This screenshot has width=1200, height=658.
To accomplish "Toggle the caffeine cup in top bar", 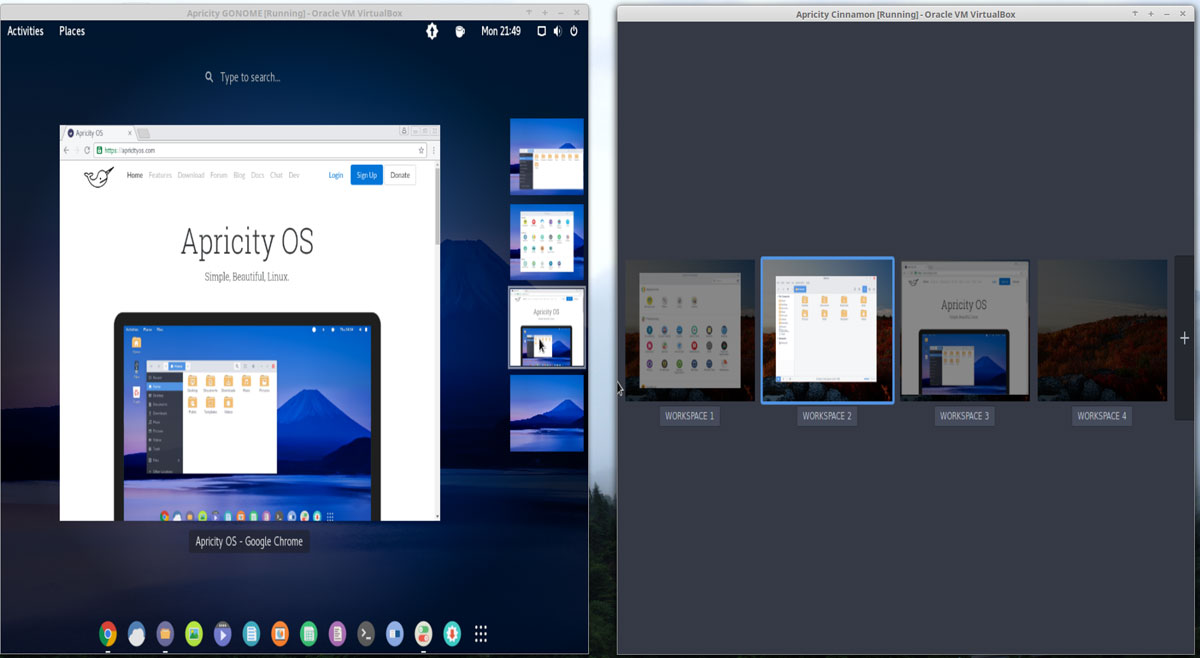I will pos(460,31).
